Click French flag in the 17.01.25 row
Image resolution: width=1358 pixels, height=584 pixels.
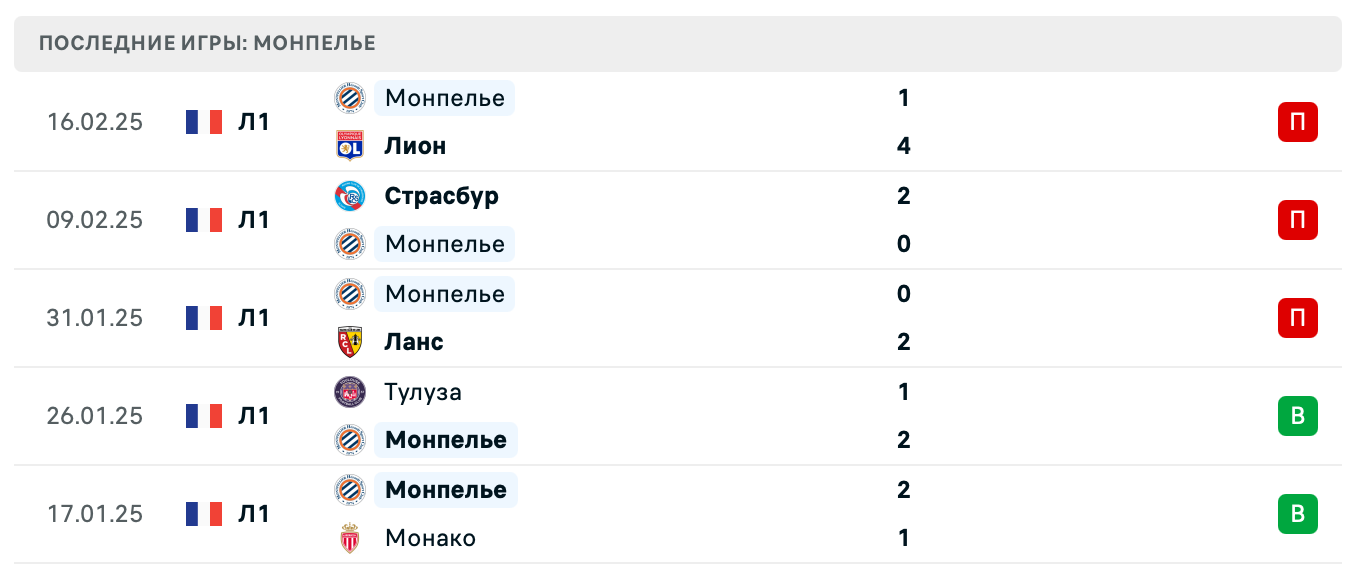click(204, 514)
